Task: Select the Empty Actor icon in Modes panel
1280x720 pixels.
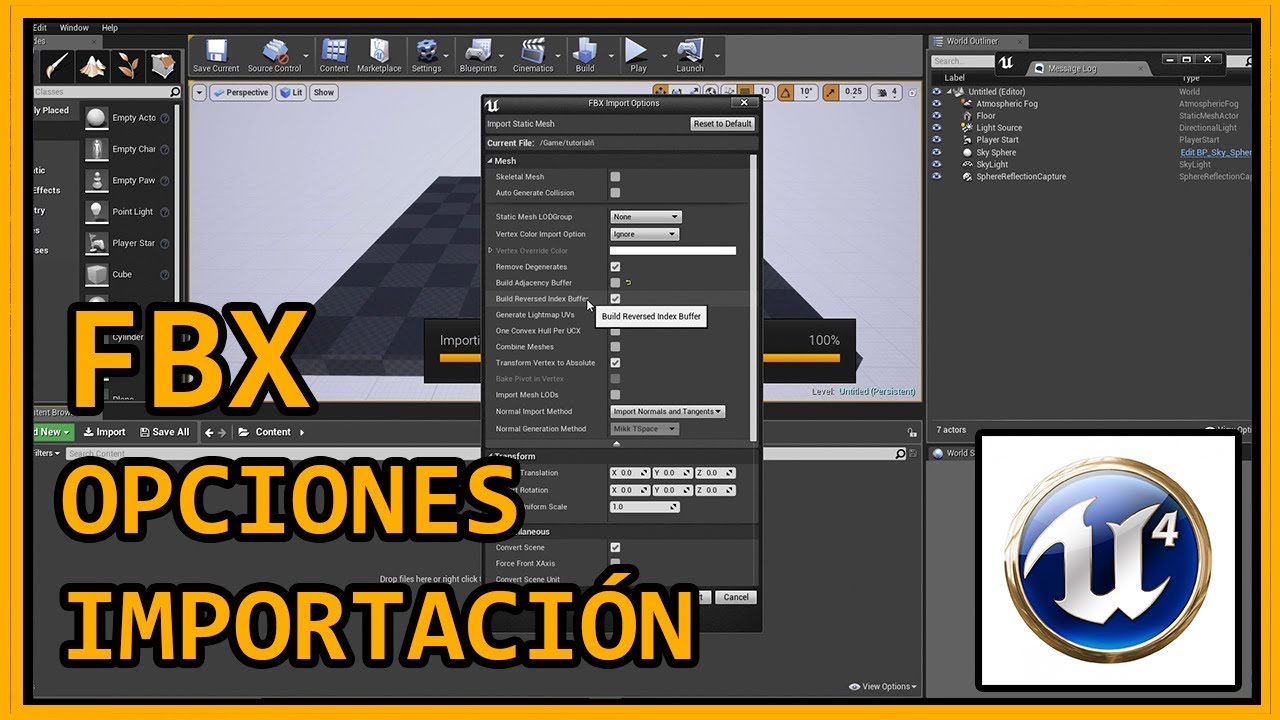Action: [x=97, y=118]
